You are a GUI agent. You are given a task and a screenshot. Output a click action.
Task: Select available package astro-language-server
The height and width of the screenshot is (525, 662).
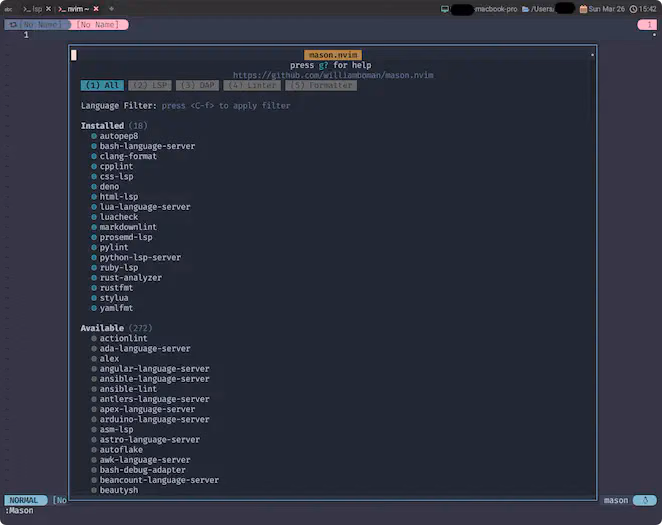(149, 439)
